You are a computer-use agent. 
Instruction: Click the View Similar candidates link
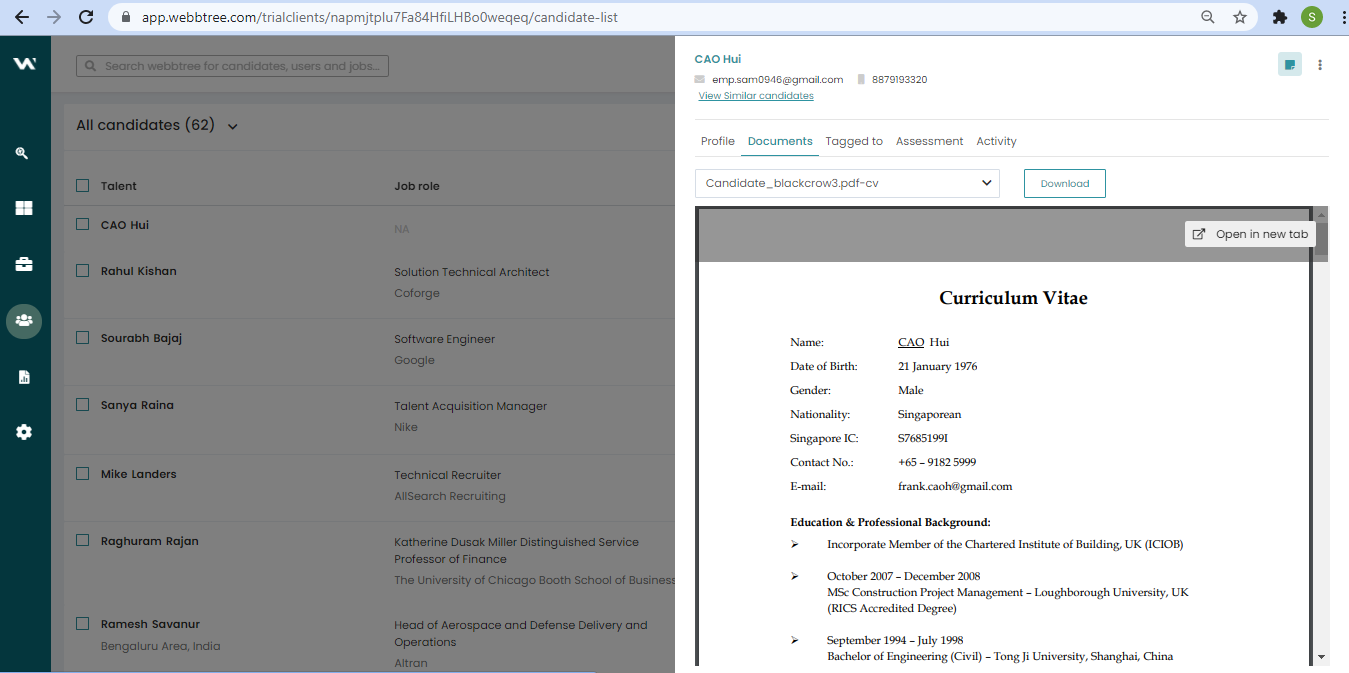click(756, 96)
